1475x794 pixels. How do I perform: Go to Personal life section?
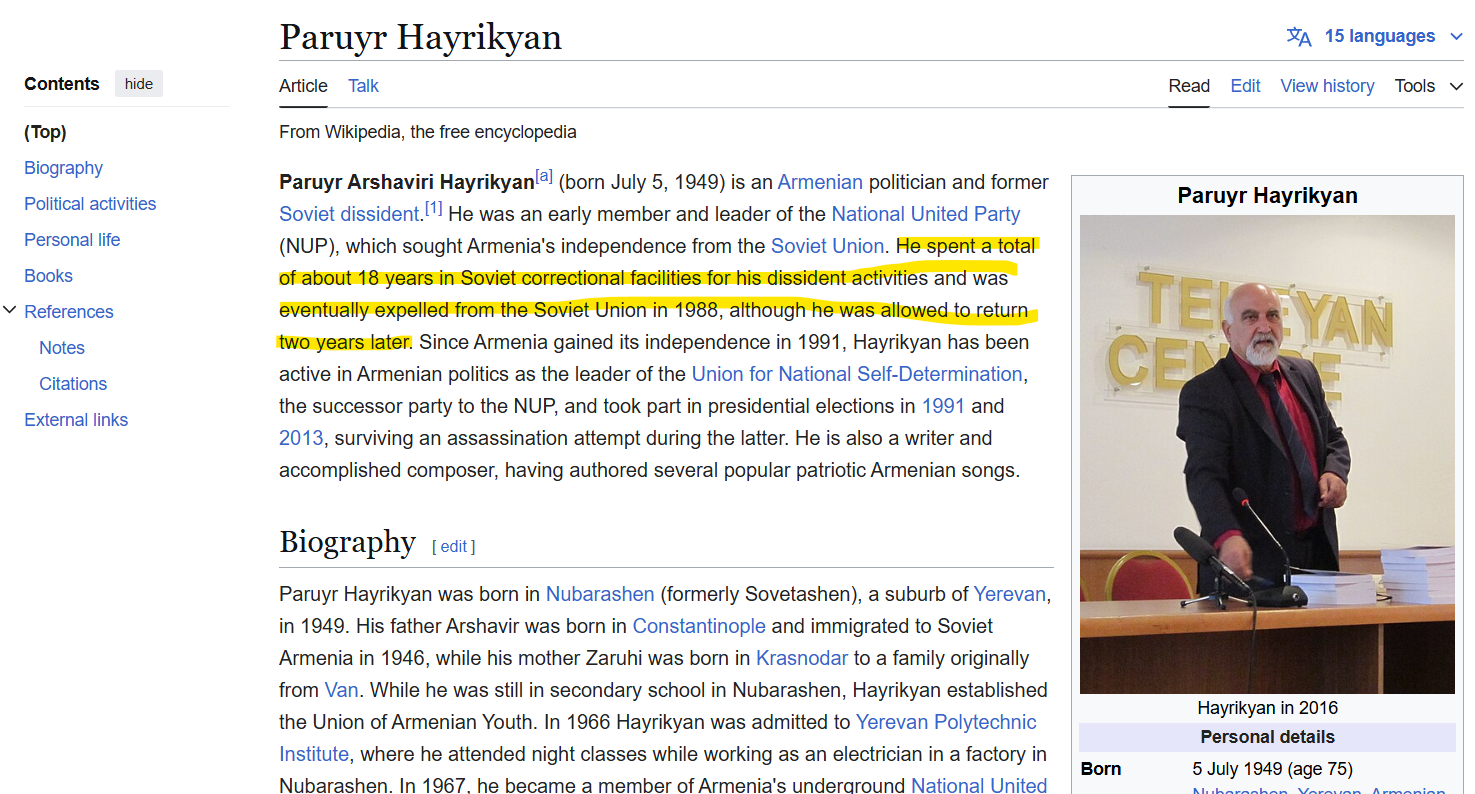click(x=72, y=240)
